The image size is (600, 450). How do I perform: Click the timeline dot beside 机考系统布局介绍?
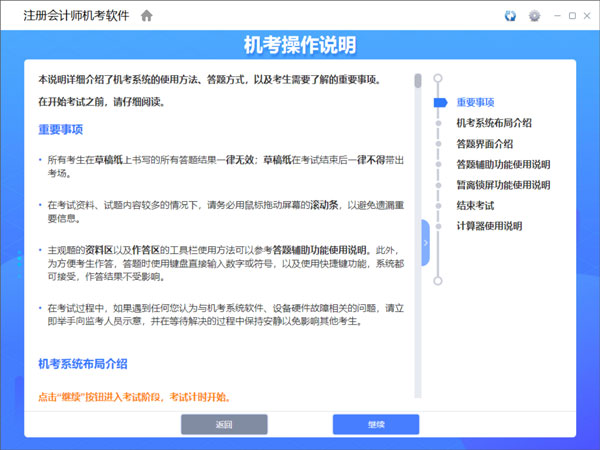click(x=439, y=123)
